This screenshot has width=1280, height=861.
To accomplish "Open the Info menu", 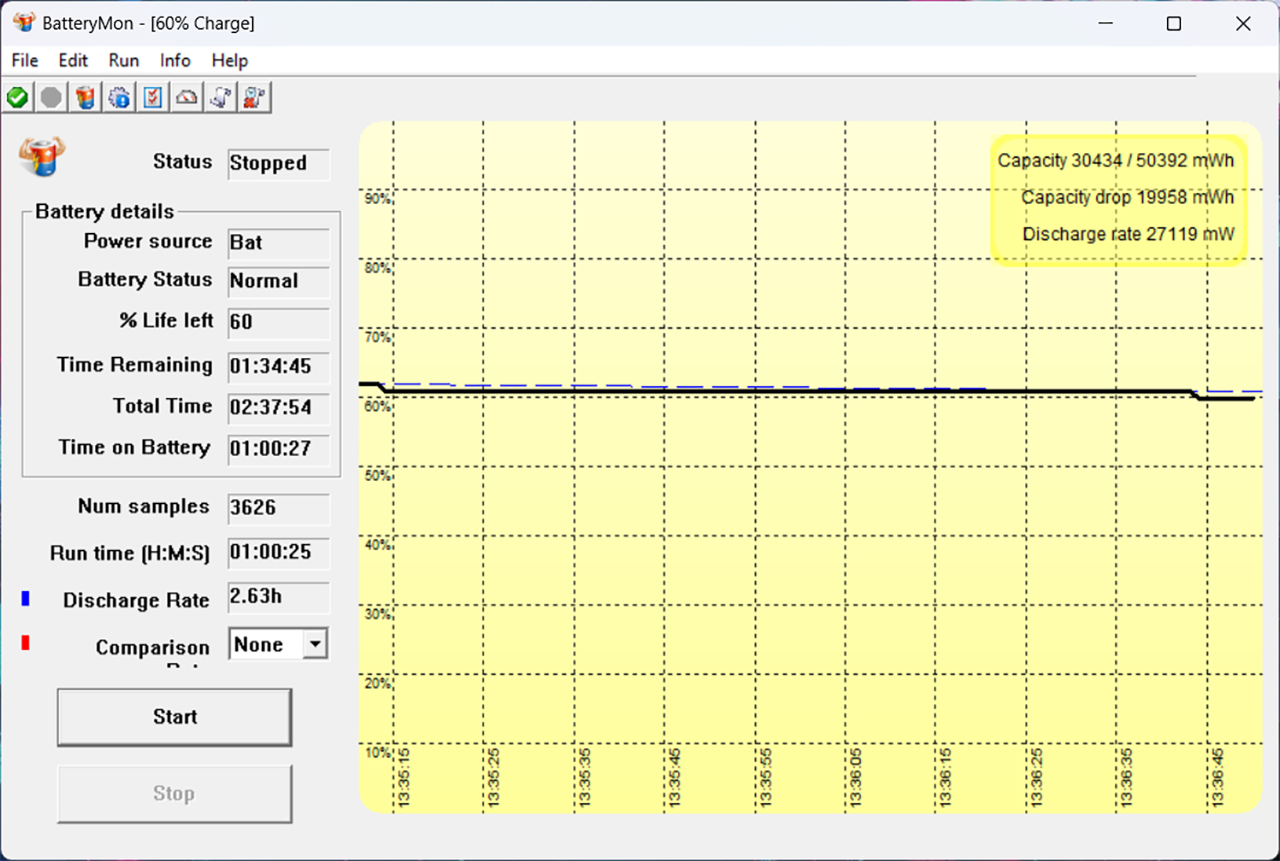I will (x=175, y=60).
